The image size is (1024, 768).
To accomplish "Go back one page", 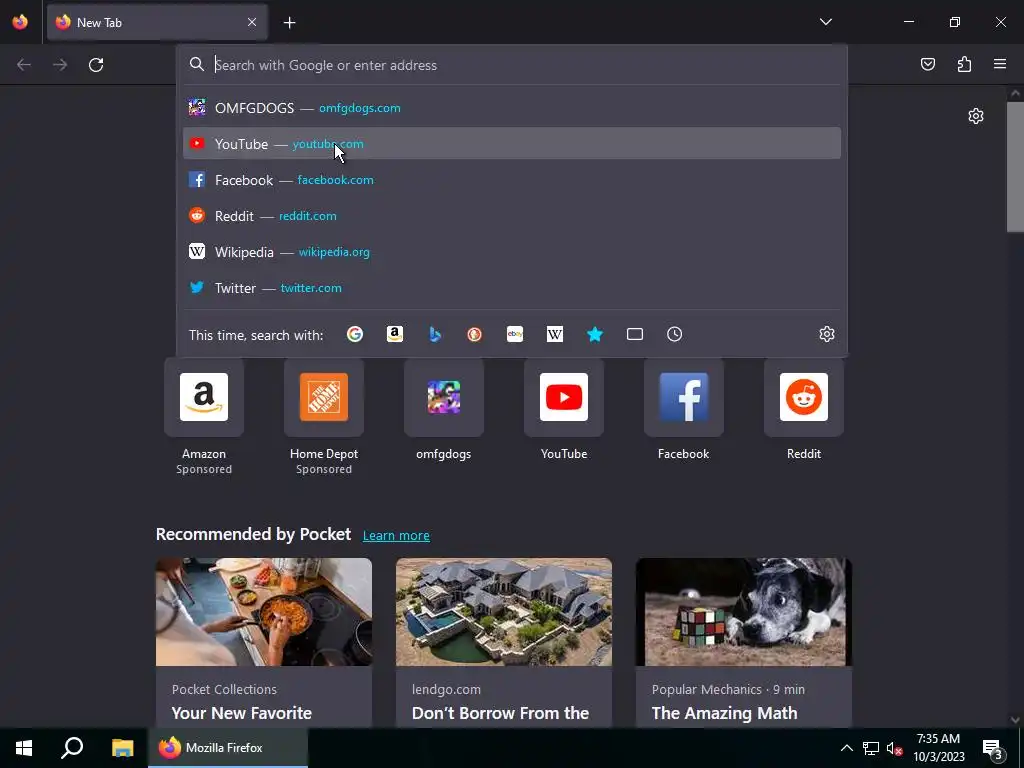I will (24, 65).
